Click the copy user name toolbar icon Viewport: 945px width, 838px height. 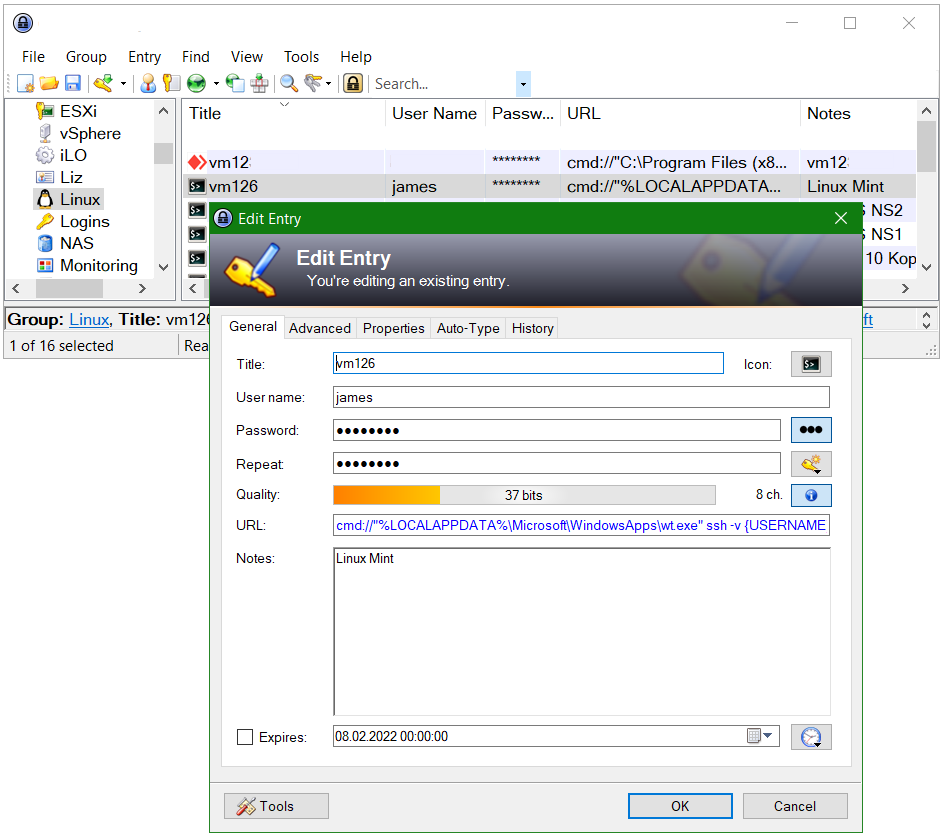148,83
